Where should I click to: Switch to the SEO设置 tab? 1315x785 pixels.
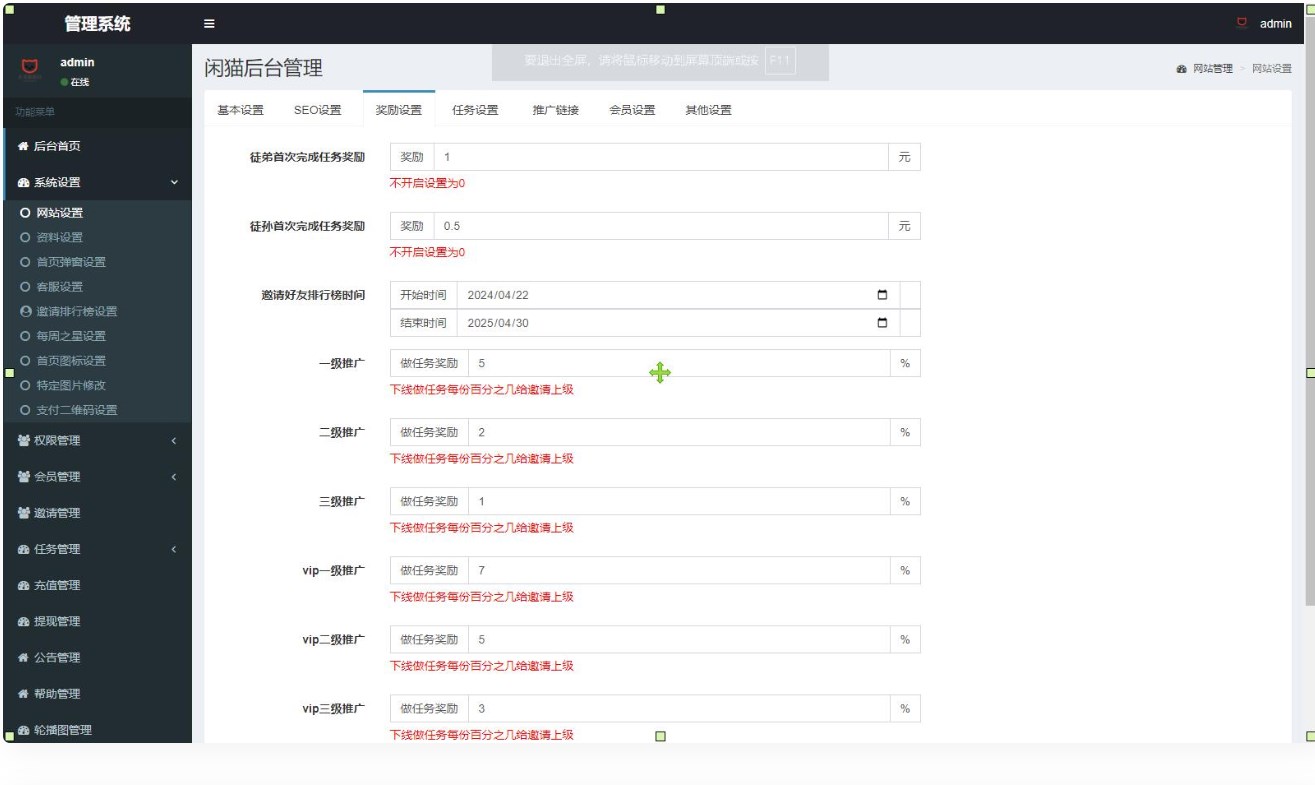click(317, 110)
